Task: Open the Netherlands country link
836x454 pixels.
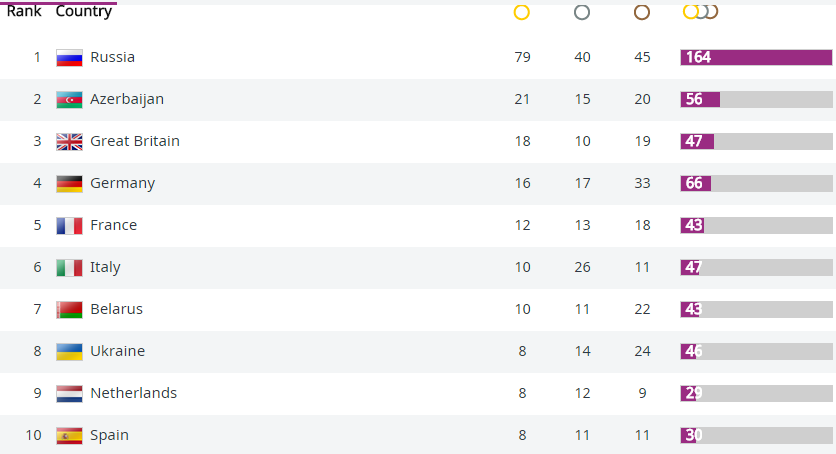Action: point(133,393)
